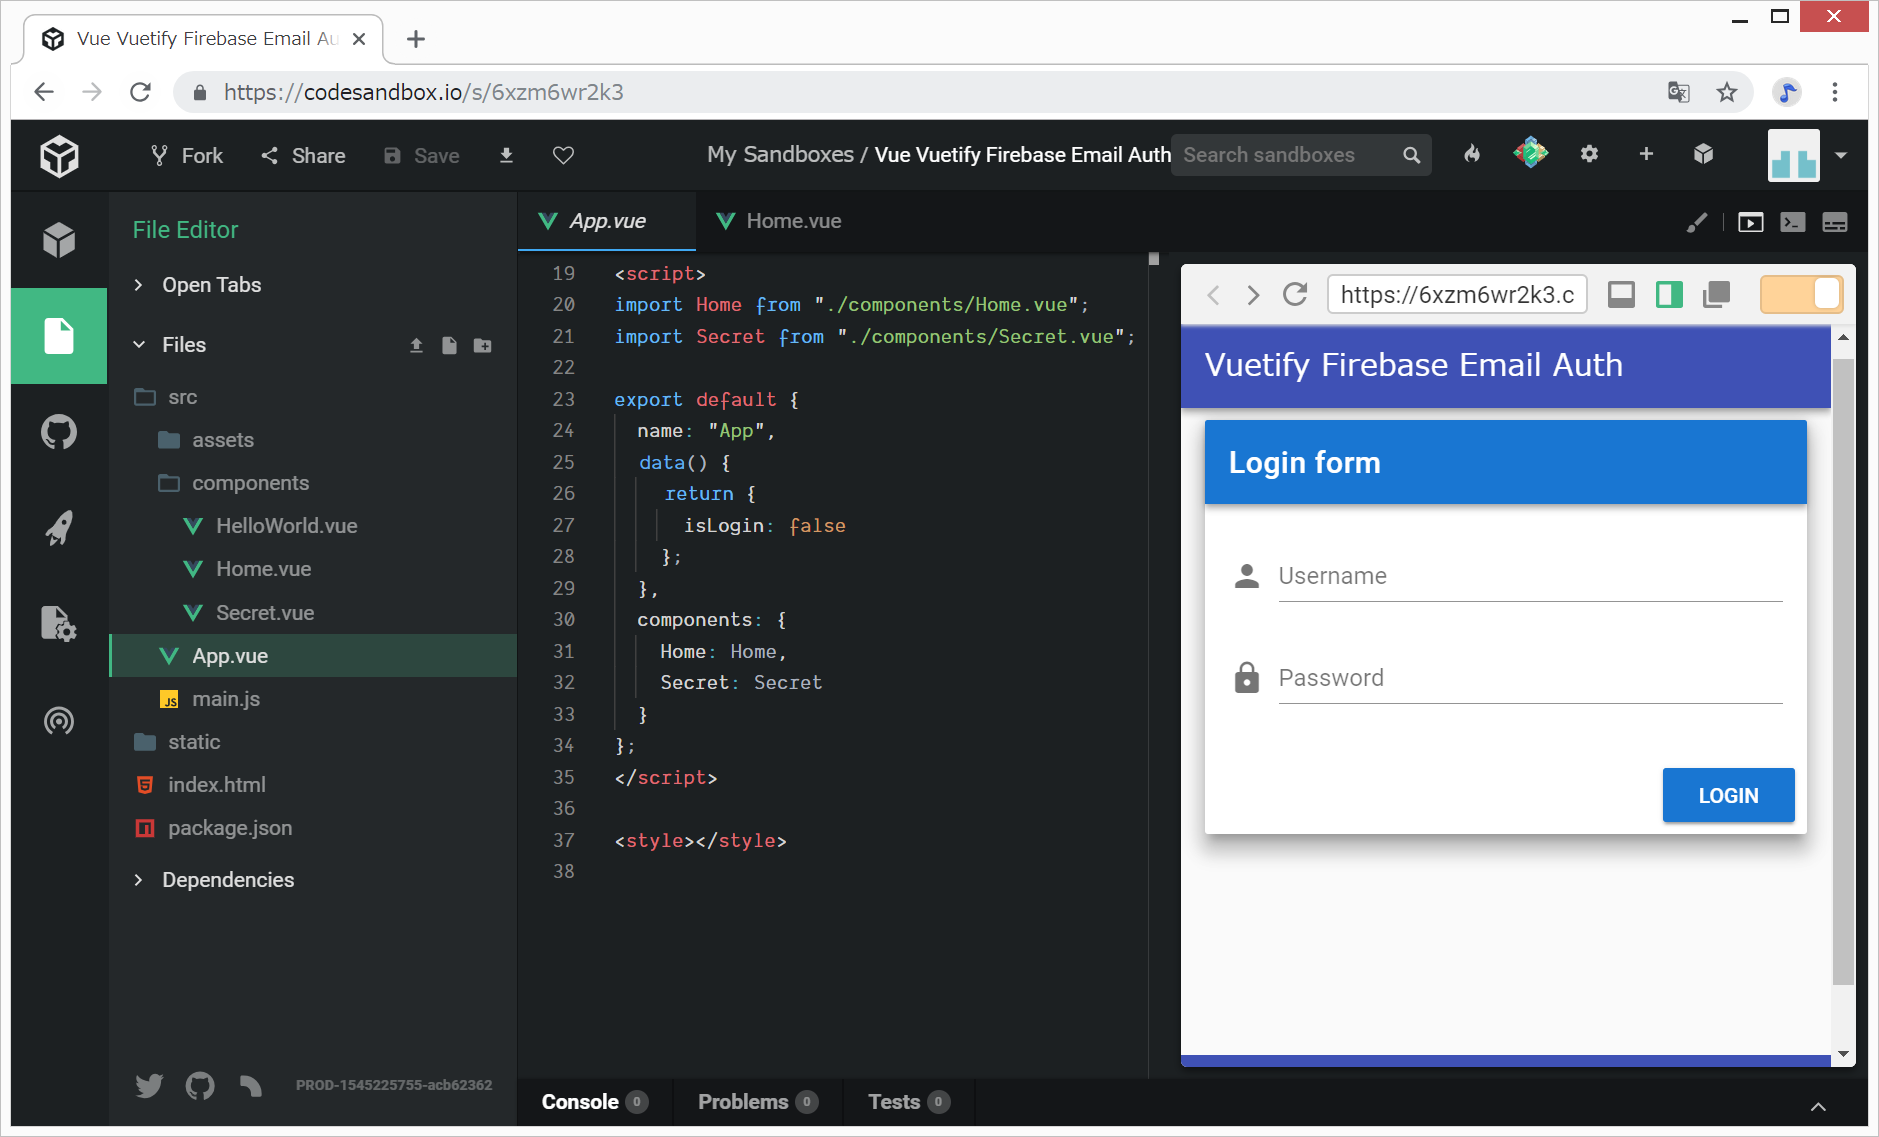Open the Deployment rocket panel

pyautogui.click(x=59, y=528)
